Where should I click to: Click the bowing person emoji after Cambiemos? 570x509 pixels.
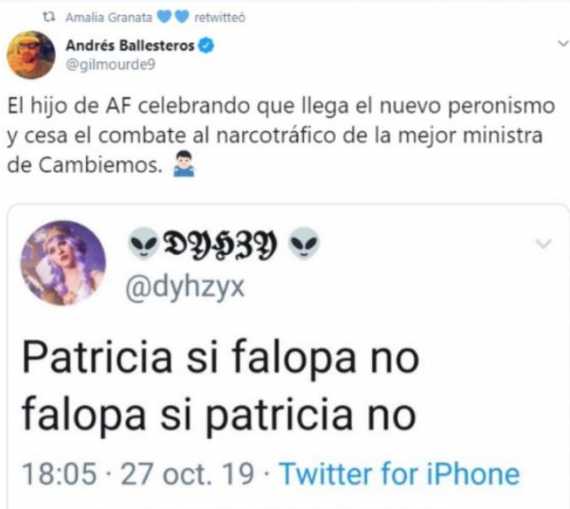pos(184,164)
